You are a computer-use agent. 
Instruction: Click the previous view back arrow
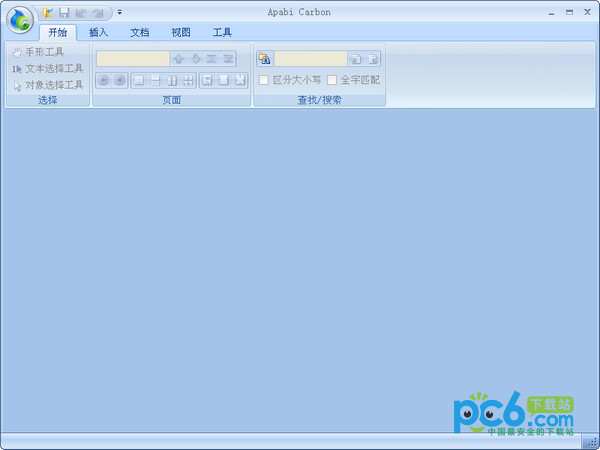tap(103, 80)
